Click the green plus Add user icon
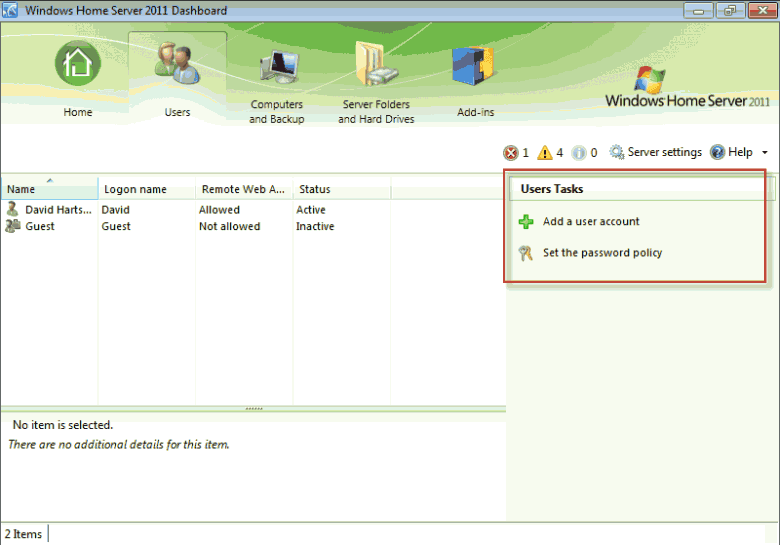The width and height of the screenshot is (780, 545). (526, 221)
